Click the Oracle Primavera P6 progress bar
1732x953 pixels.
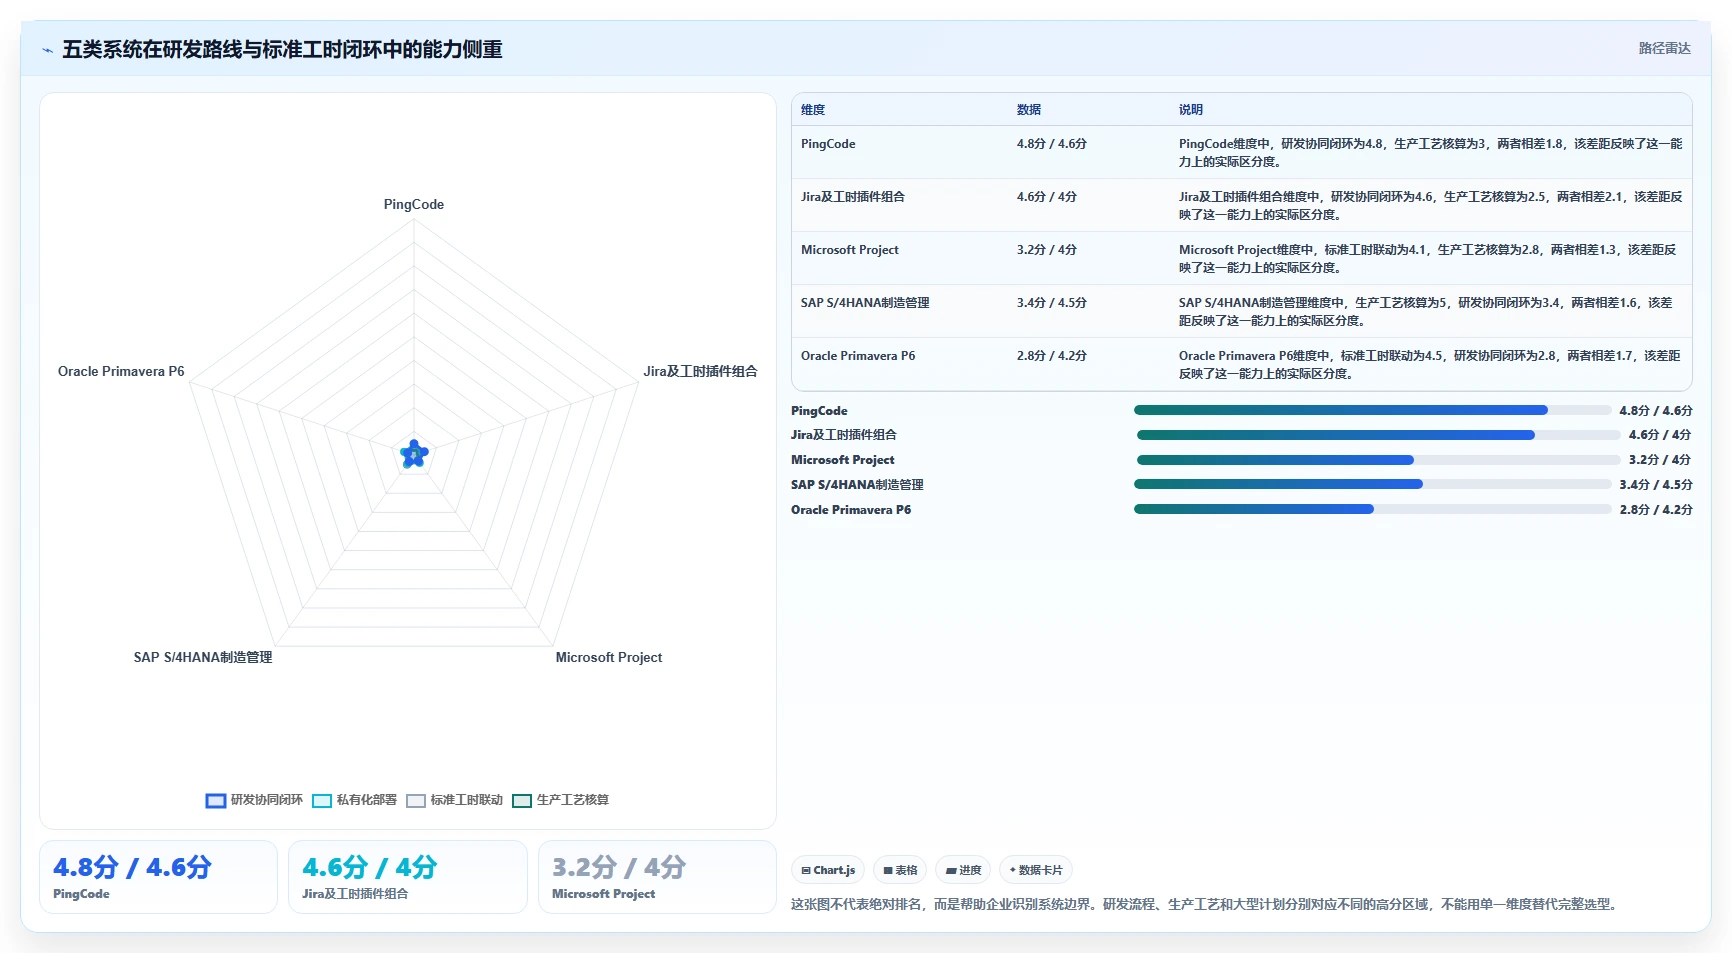pyautogui.click(x=1372, y=509)
